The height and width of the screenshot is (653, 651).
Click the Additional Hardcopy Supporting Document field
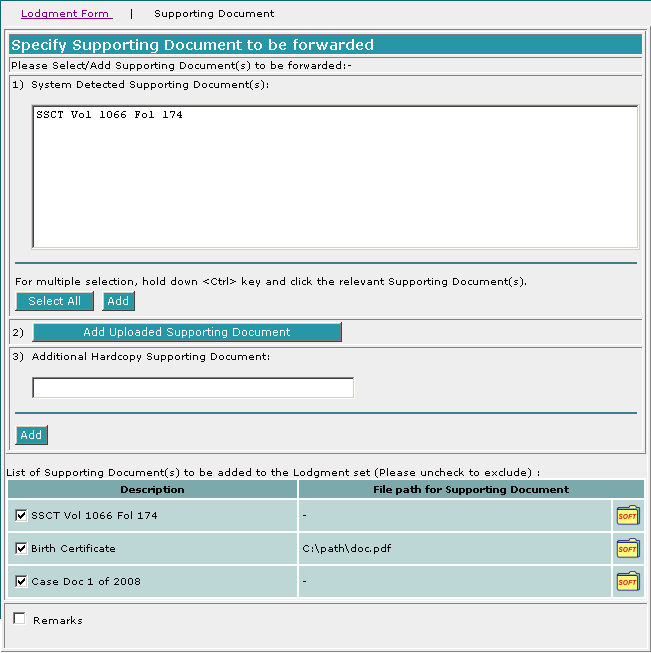193,388
